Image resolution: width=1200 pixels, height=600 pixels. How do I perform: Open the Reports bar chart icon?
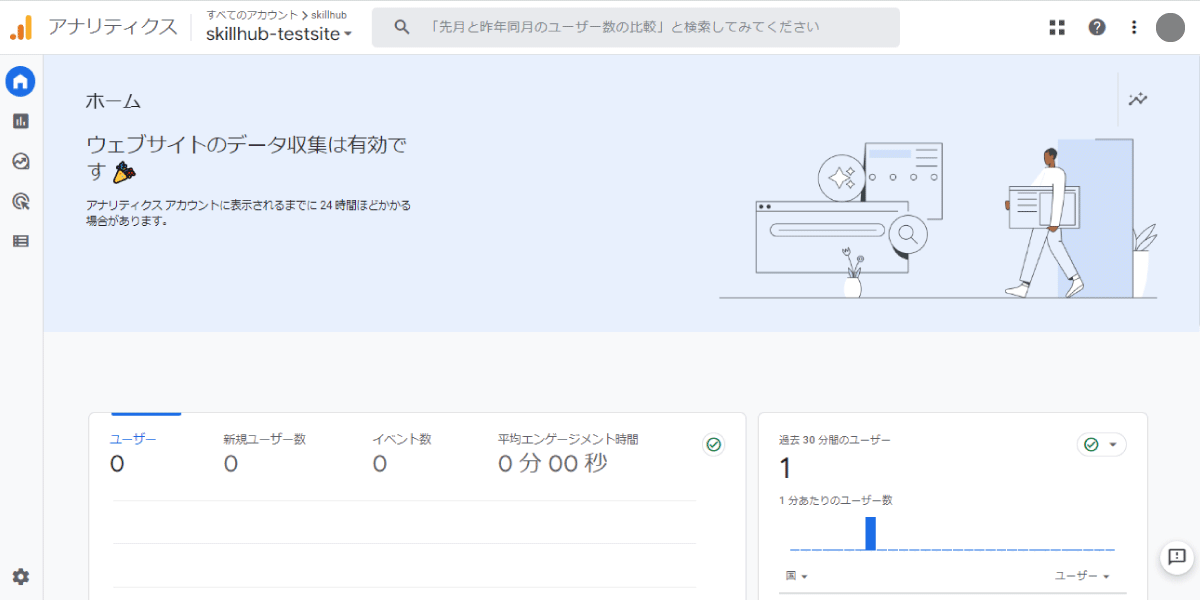[x=20, y=121]
